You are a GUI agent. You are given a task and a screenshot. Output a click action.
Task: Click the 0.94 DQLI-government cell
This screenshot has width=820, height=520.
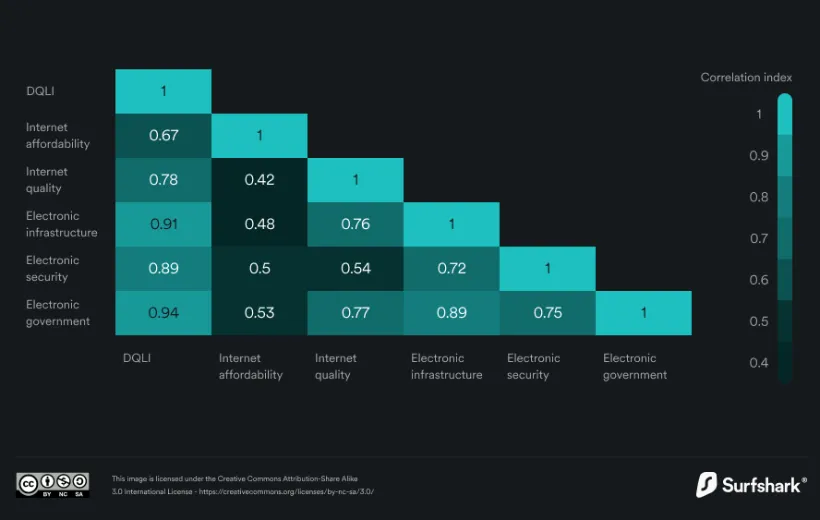point(163,313)
